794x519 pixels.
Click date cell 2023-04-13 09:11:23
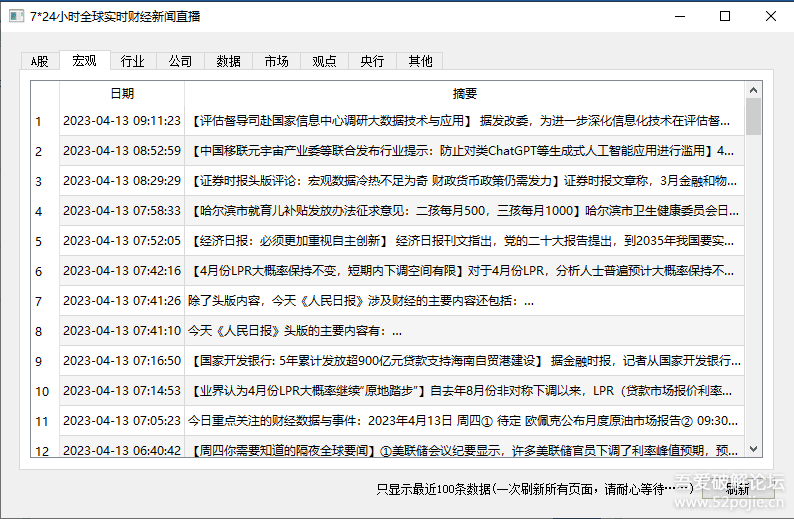click(122, 121)
